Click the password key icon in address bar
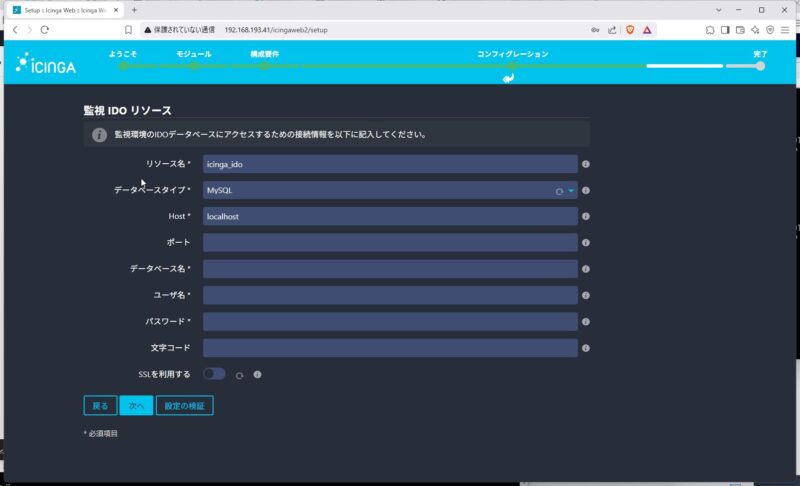 (595, 30)
